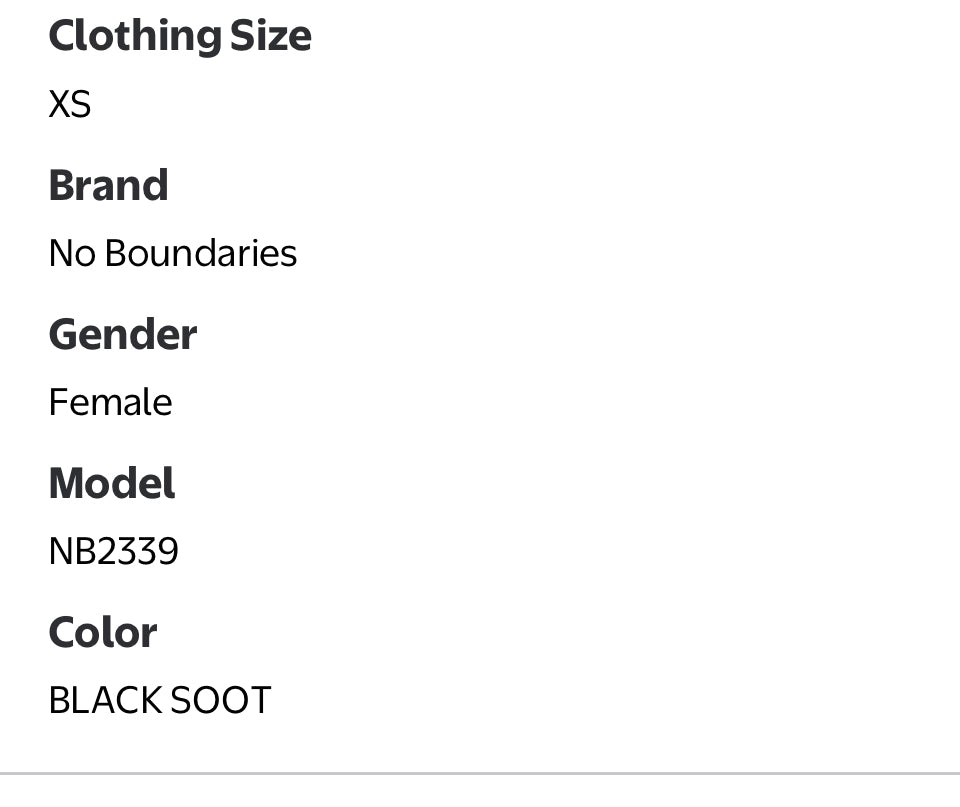Select the model number NB2339
Viewport: 960px width, 807px height.
pyautogui.click(x=113, y=551)
